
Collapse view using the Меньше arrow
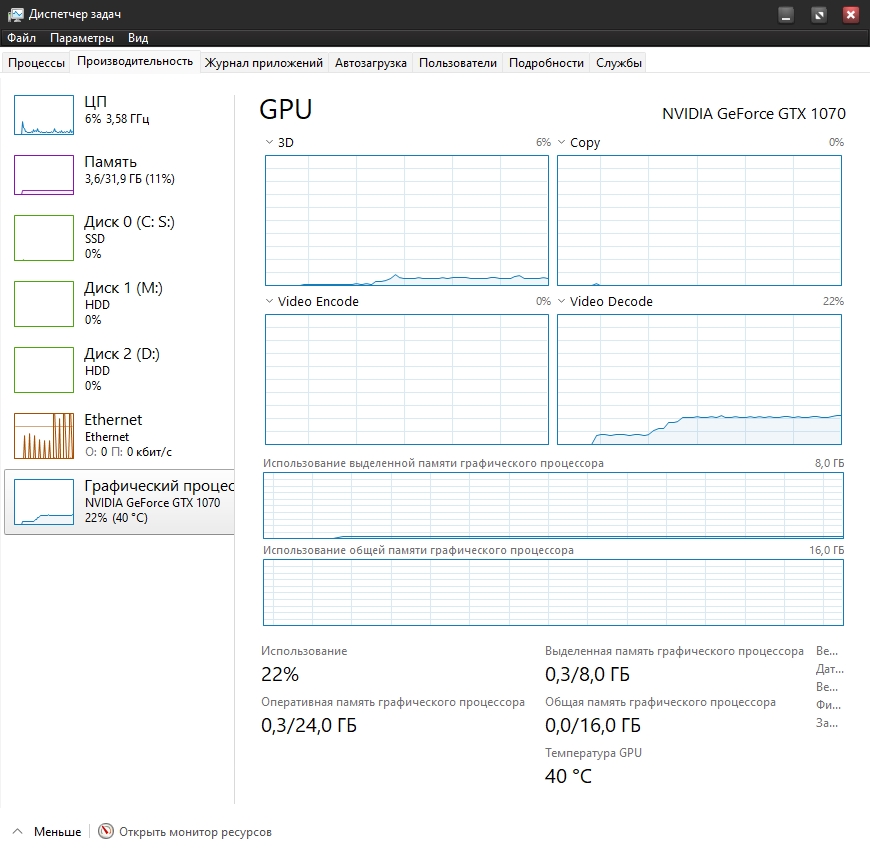[x=18, y=832]
